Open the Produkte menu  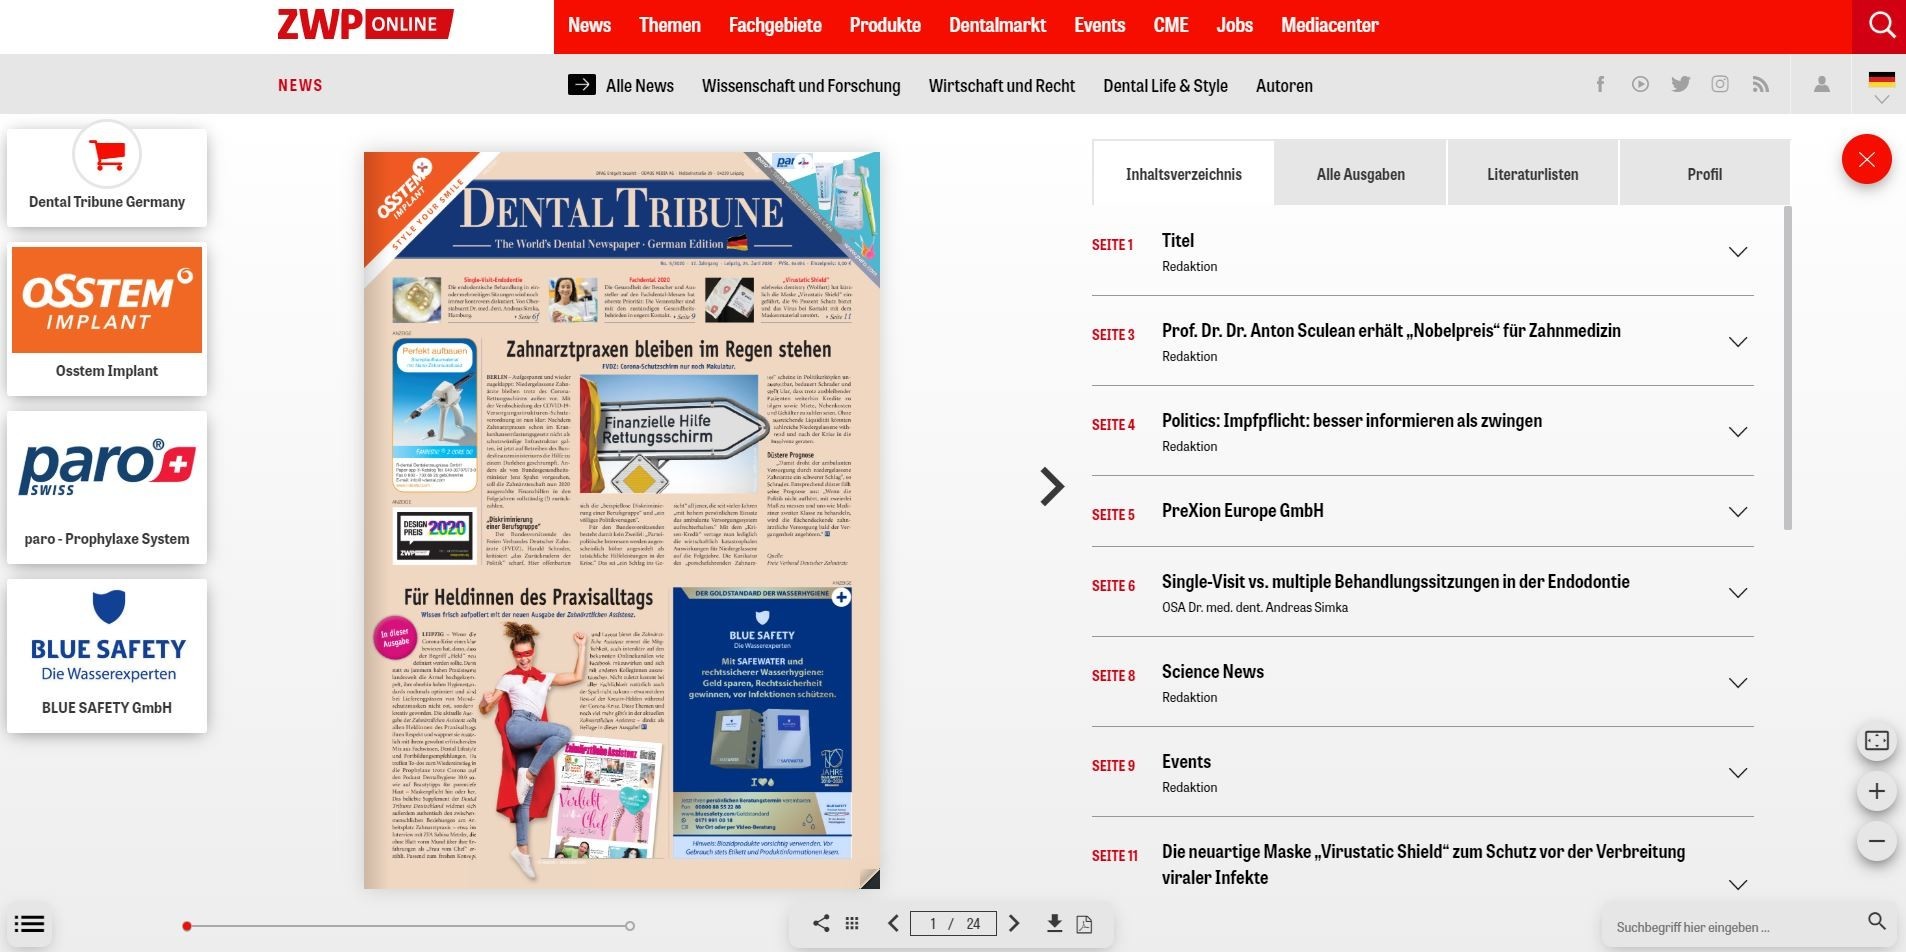click(885, 25)
